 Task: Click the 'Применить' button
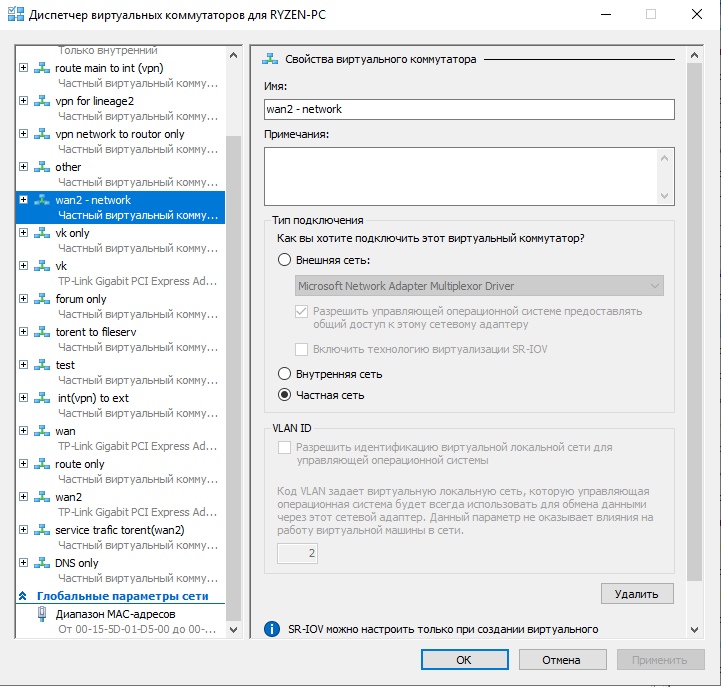pos(660,660)
